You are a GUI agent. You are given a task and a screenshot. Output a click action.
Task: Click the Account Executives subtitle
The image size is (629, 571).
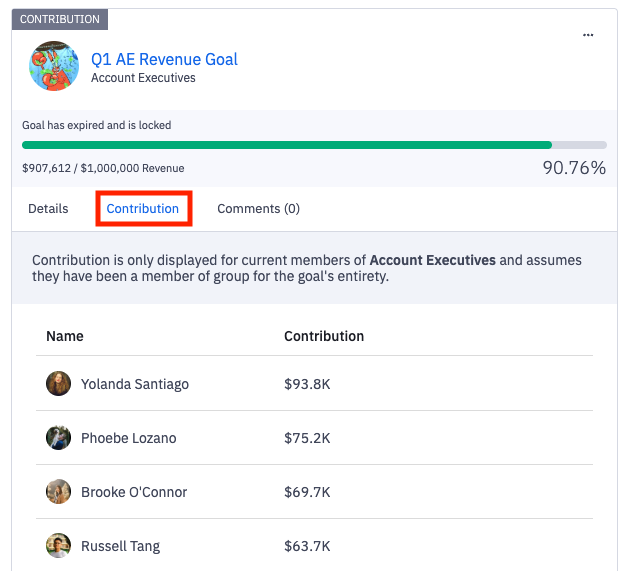coord(143,78)
